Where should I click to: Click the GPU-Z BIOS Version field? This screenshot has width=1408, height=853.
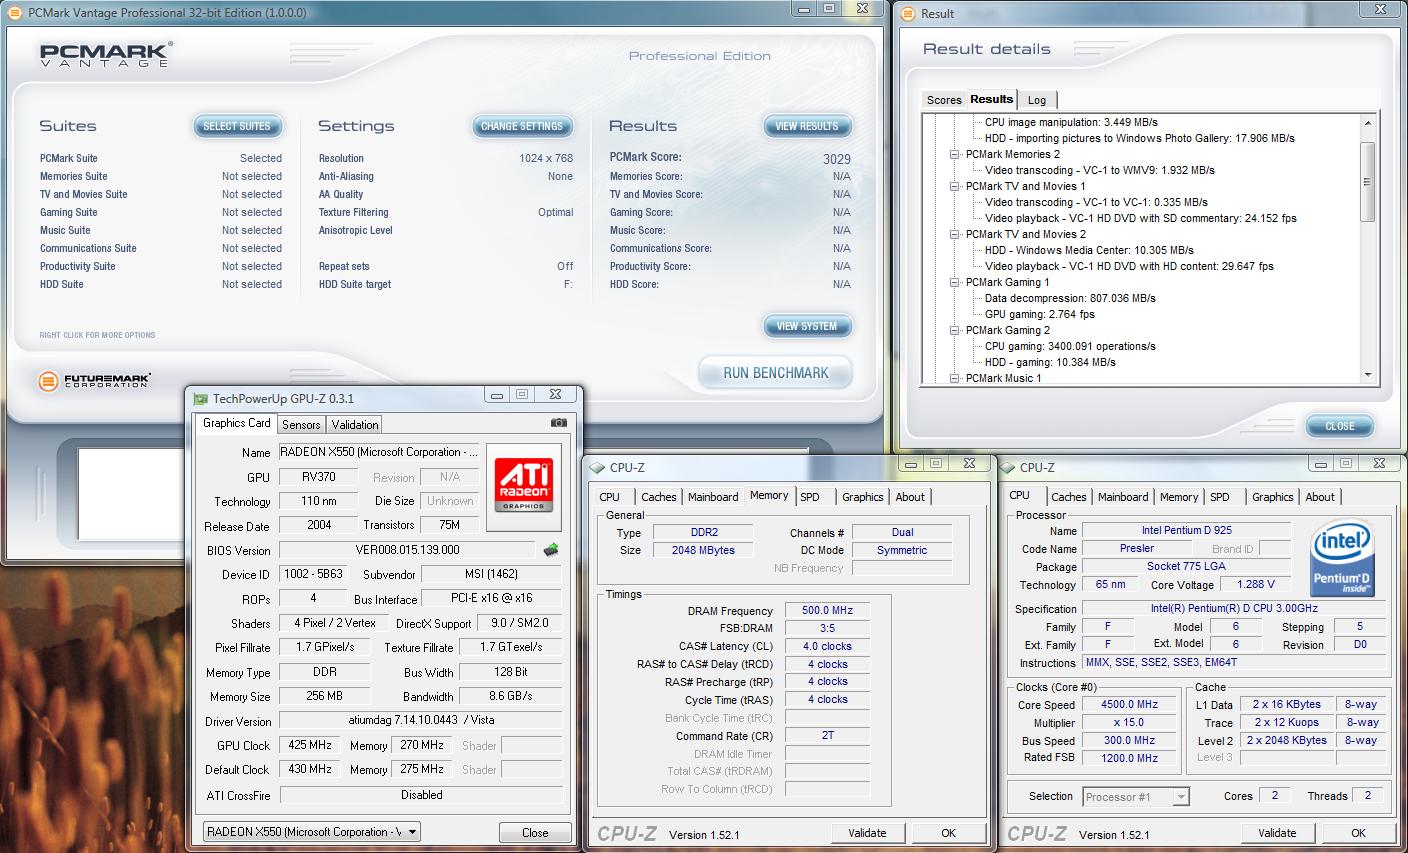click(408, 550)
